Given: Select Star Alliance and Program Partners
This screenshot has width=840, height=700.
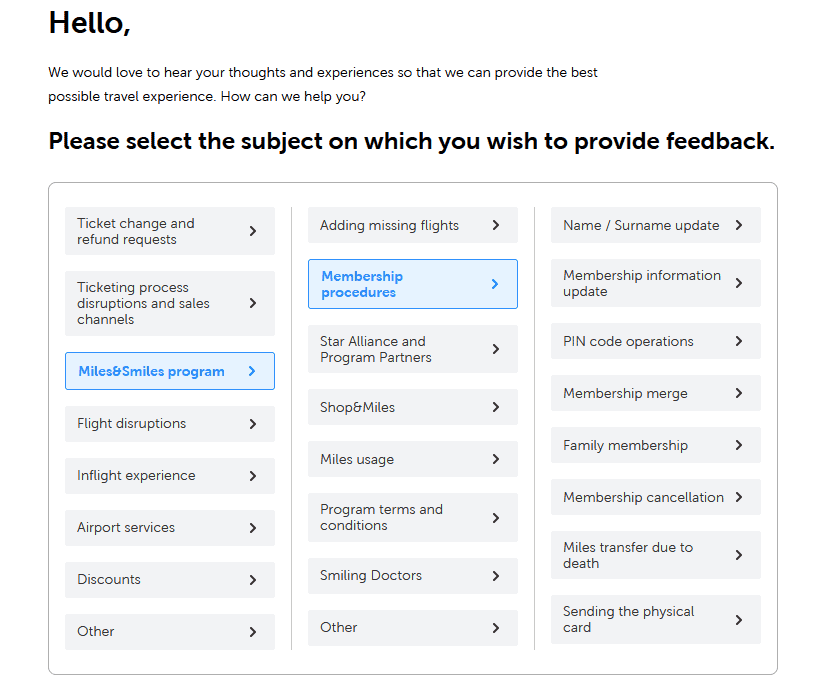Looking at the screenshot, I should [412, 349].
